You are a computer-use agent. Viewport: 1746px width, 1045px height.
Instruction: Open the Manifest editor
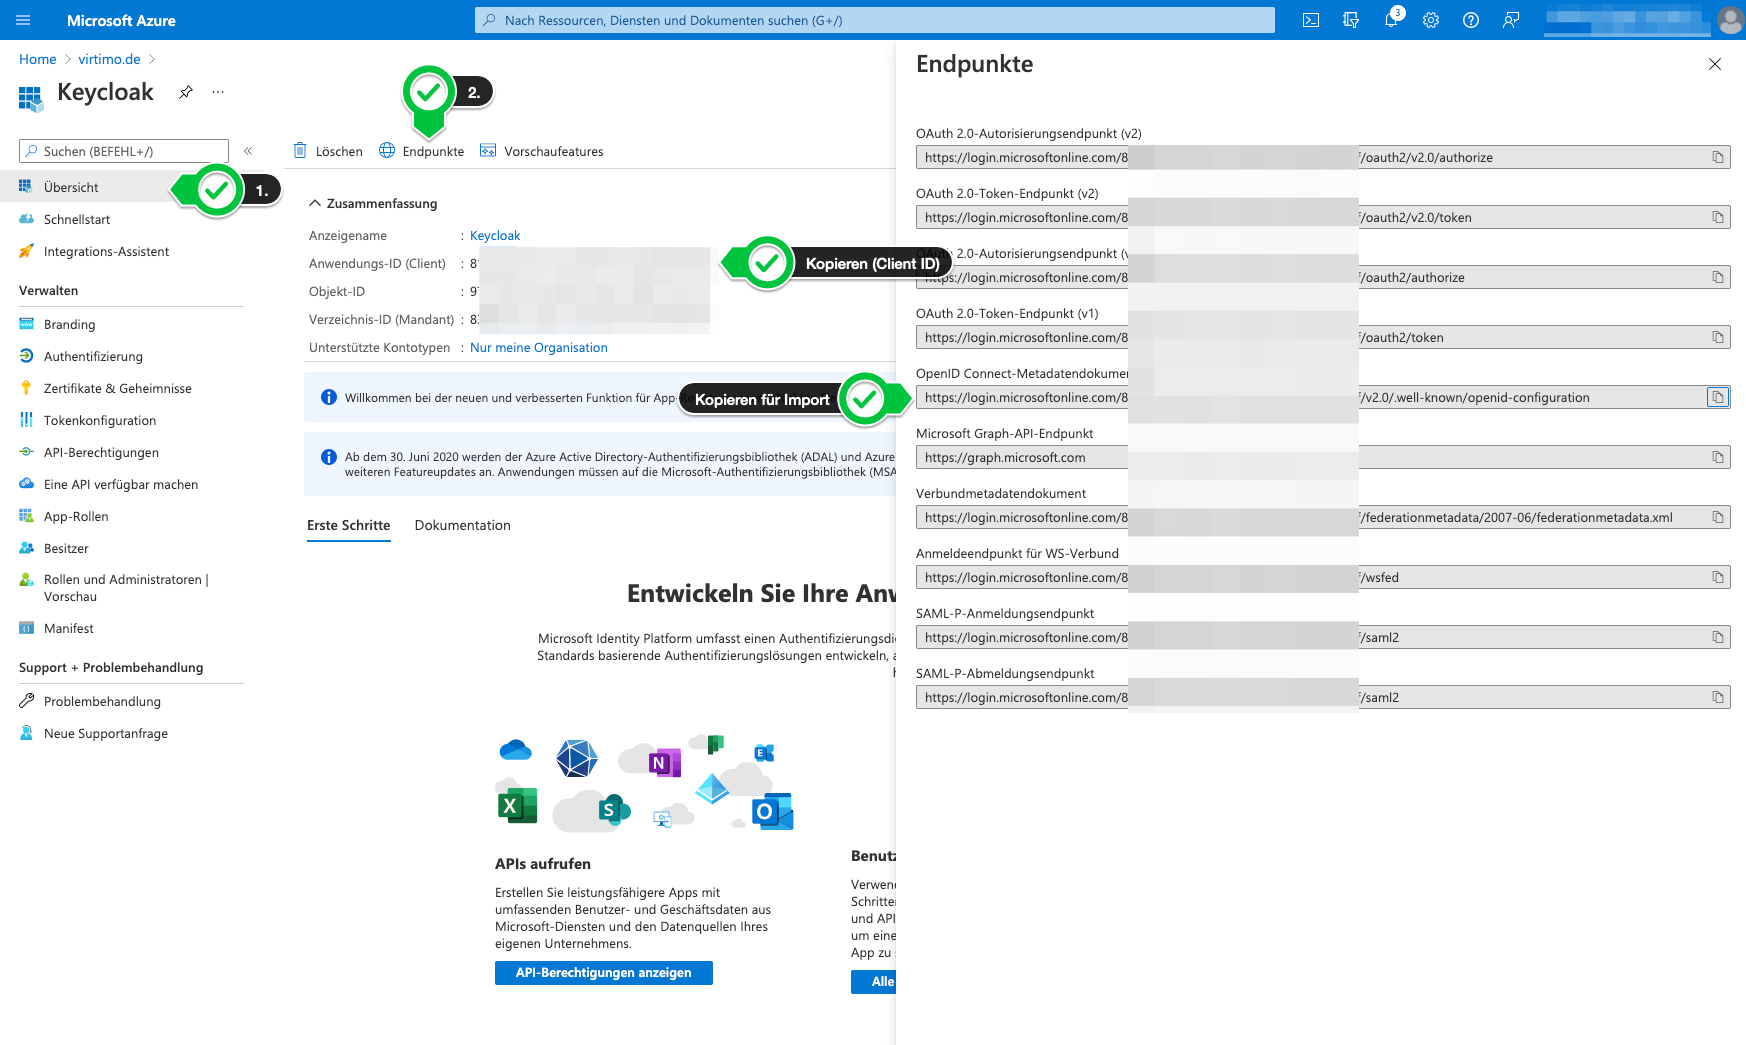click(70, 628)
